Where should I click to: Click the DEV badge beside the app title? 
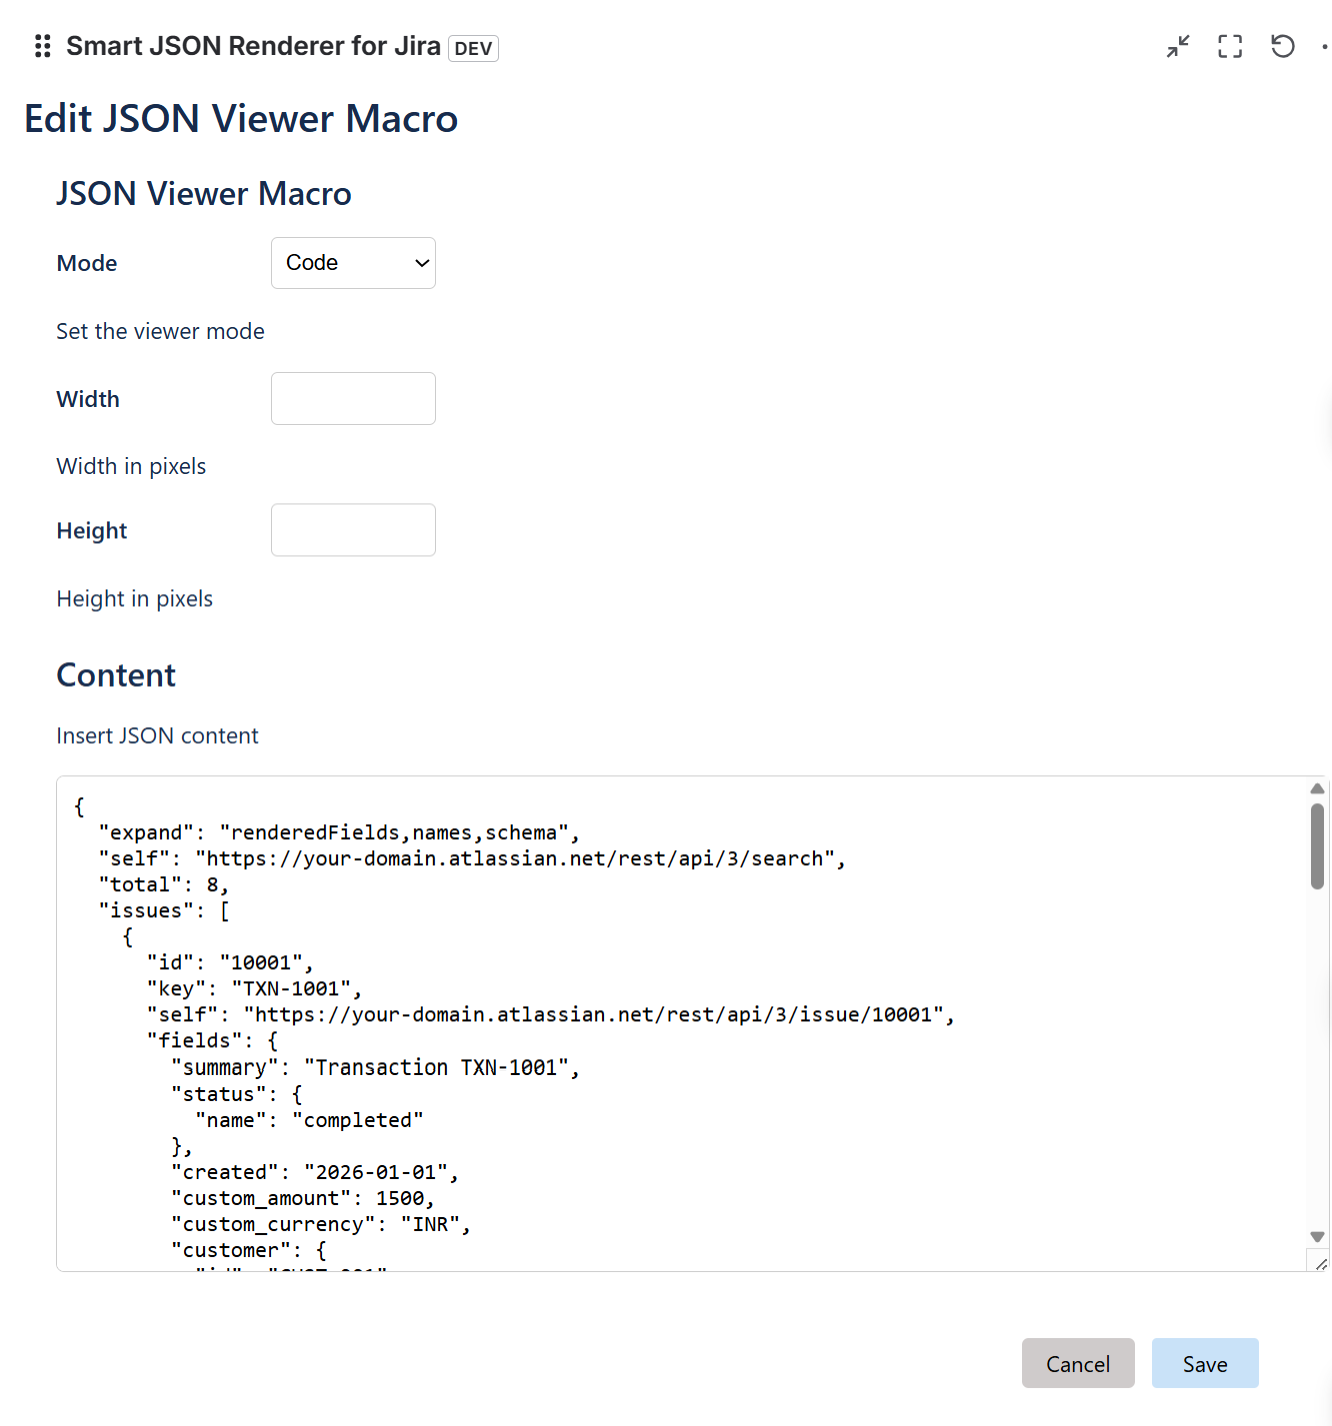pyautogui.click(x=473, y=48)
